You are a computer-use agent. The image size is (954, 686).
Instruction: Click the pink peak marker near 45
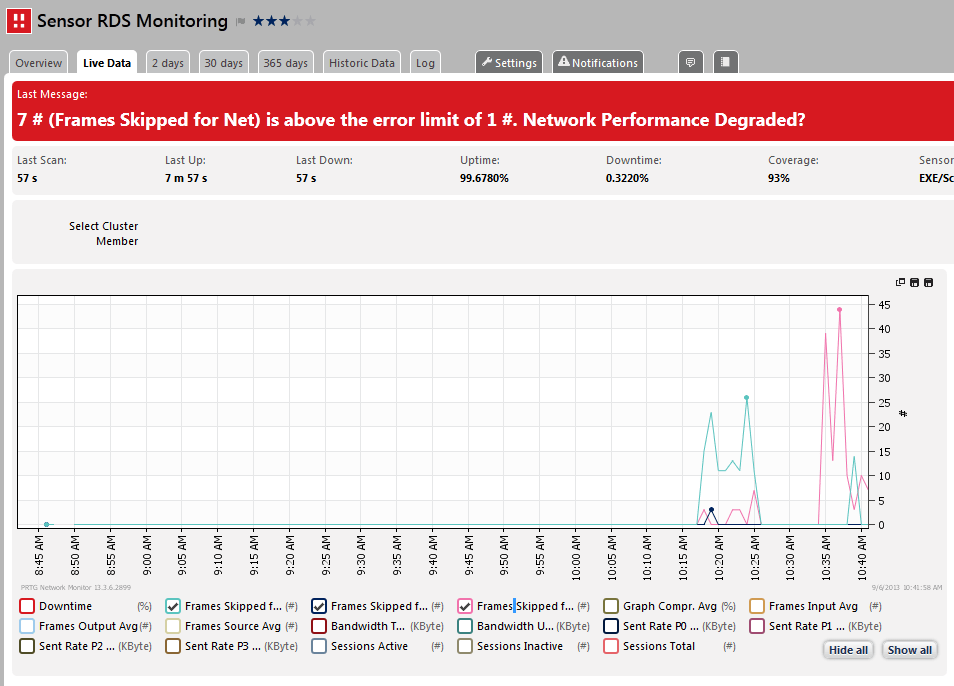pyautogui.click(x=840, y=310)
